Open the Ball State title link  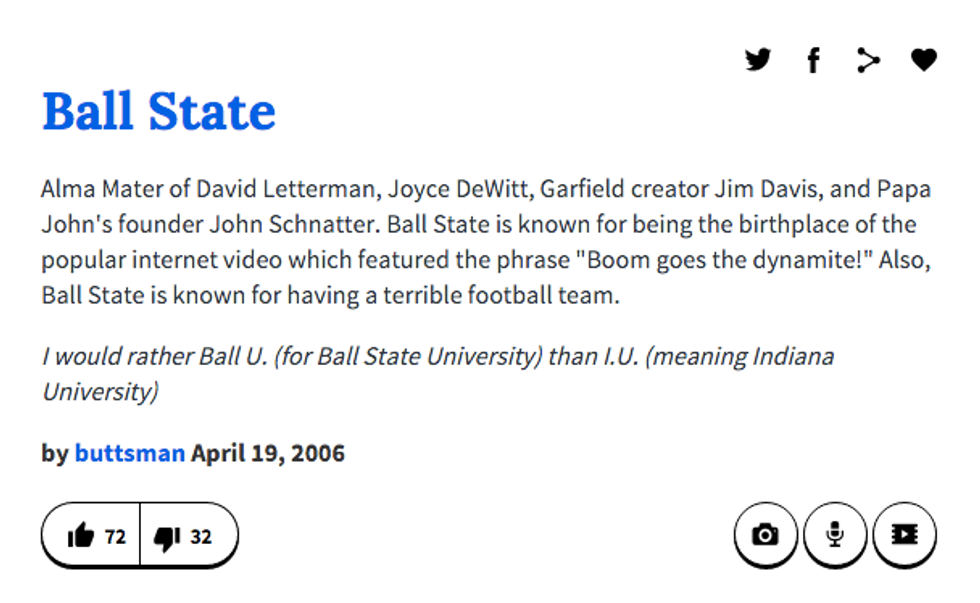tap(159, 111)
